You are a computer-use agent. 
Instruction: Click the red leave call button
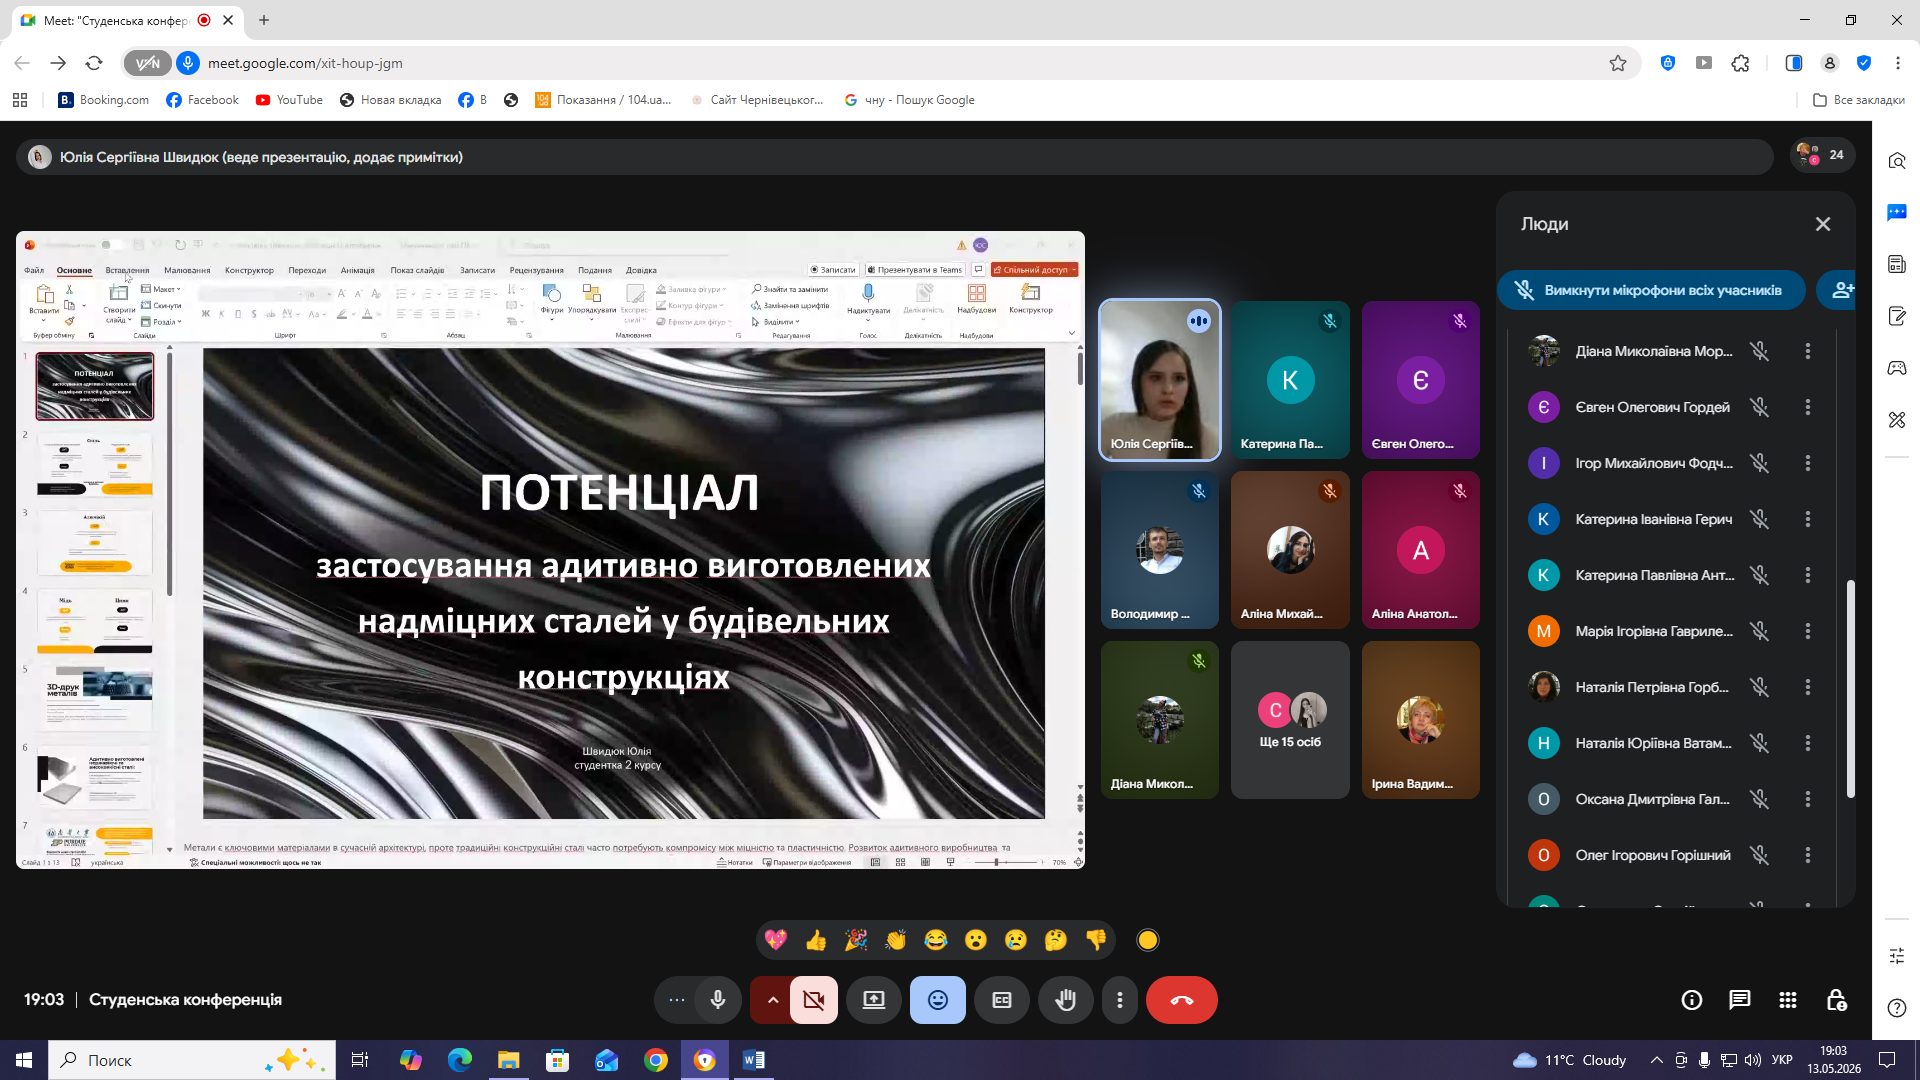pos(1181,1000)
